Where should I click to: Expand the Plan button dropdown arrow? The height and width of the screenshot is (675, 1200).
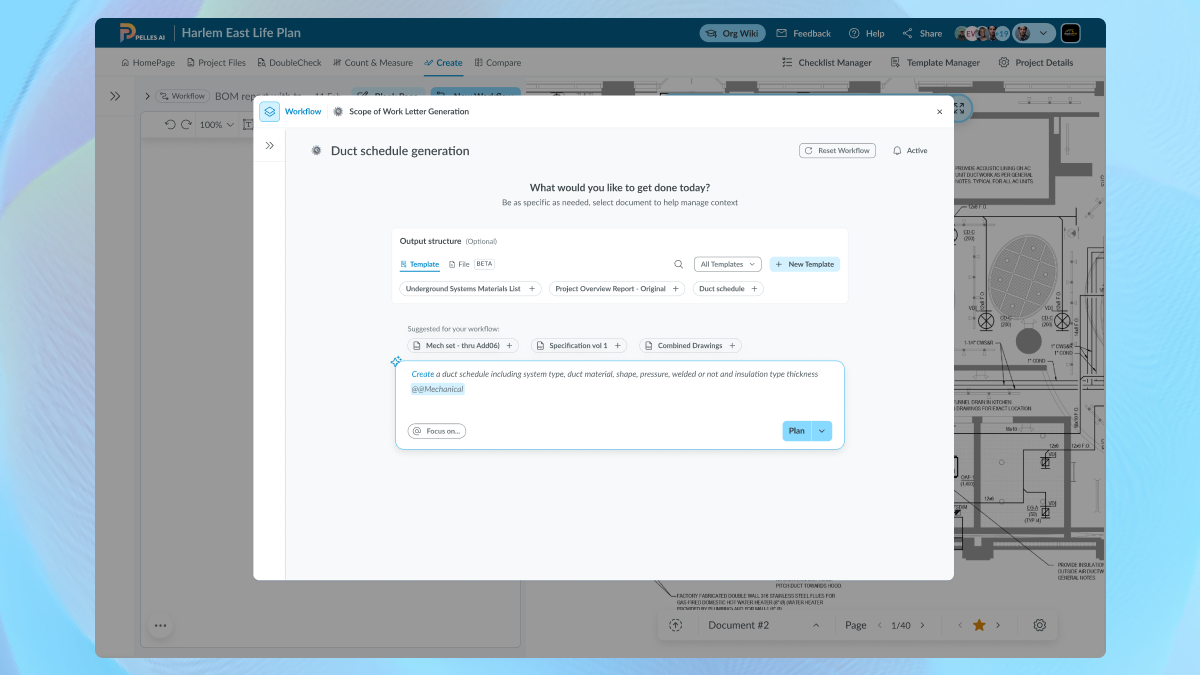[x=822, y=431]
